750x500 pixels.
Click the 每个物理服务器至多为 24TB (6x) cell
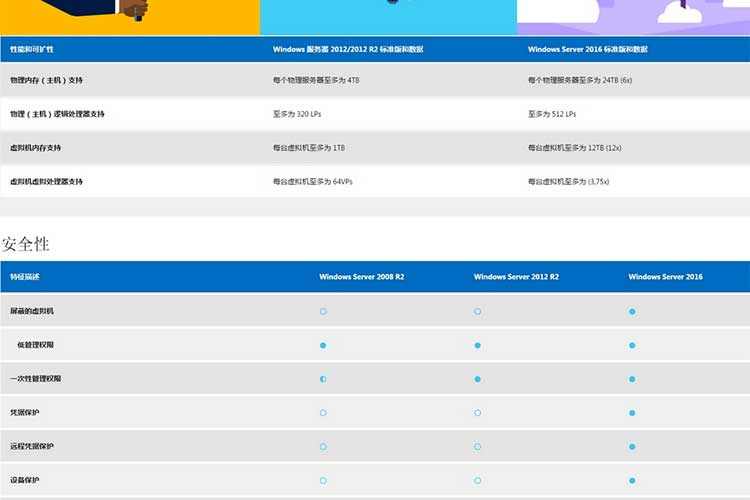pyautogui.click(x=580, y=80)
